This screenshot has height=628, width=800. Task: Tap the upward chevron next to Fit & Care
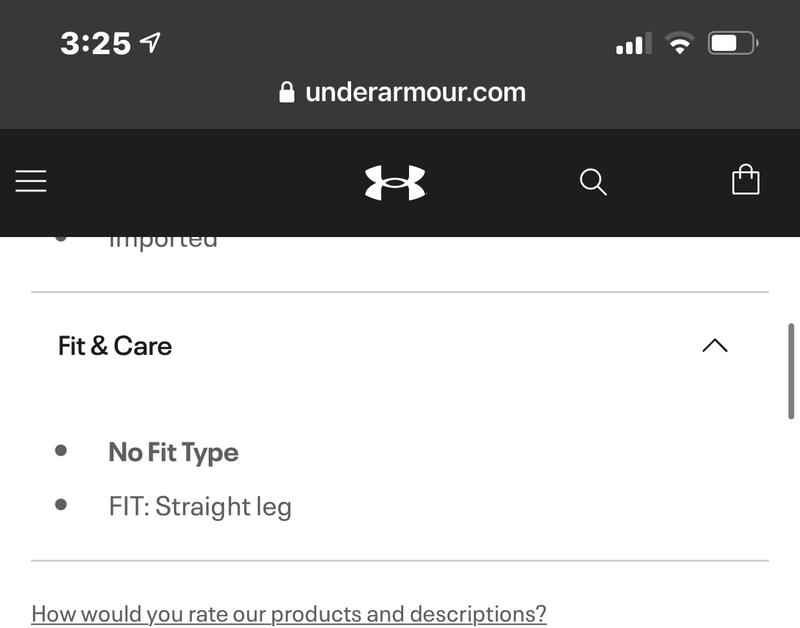tap(714, 344)
